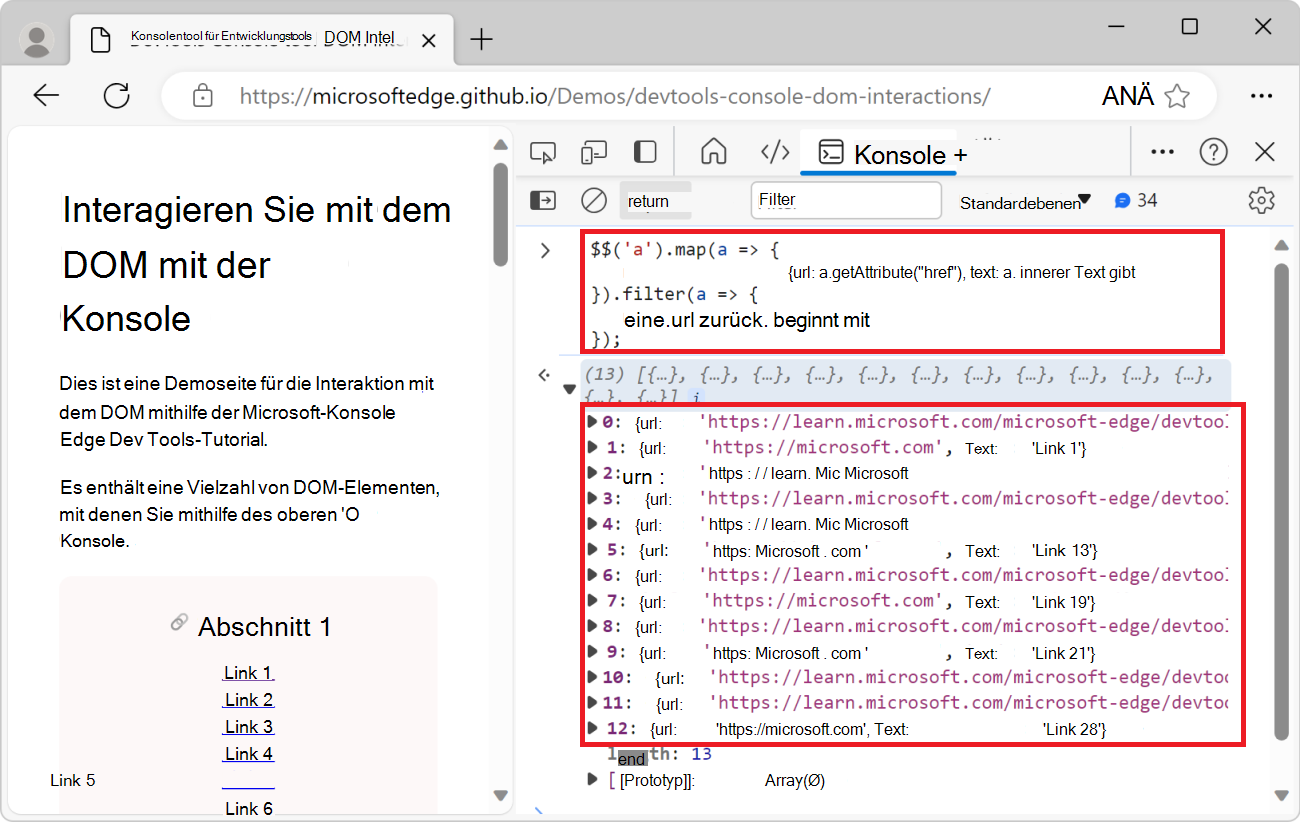Toggle device emulation mode

(x=594, y=151)
